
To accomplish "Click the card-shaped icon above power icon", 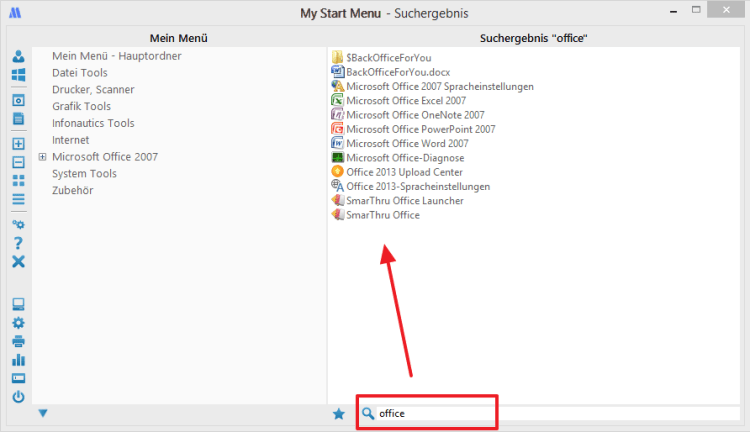I will pos(18,378).
